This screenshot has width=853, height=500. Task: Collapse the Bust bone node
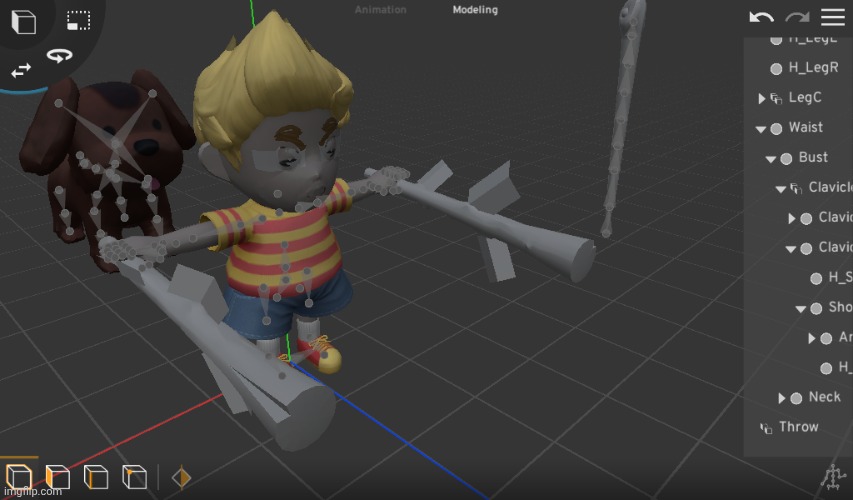pos(771,158)
